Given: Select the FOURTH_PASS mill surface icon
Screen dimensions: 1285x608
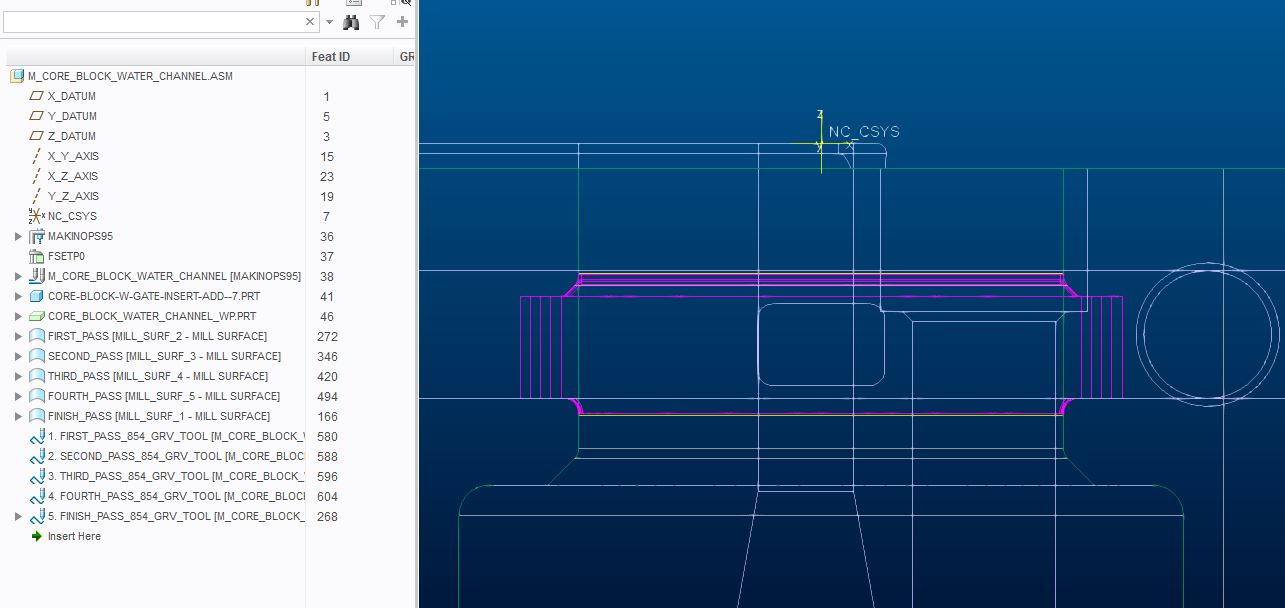Looking at the screenshot, I should click(x=37, y=396).
